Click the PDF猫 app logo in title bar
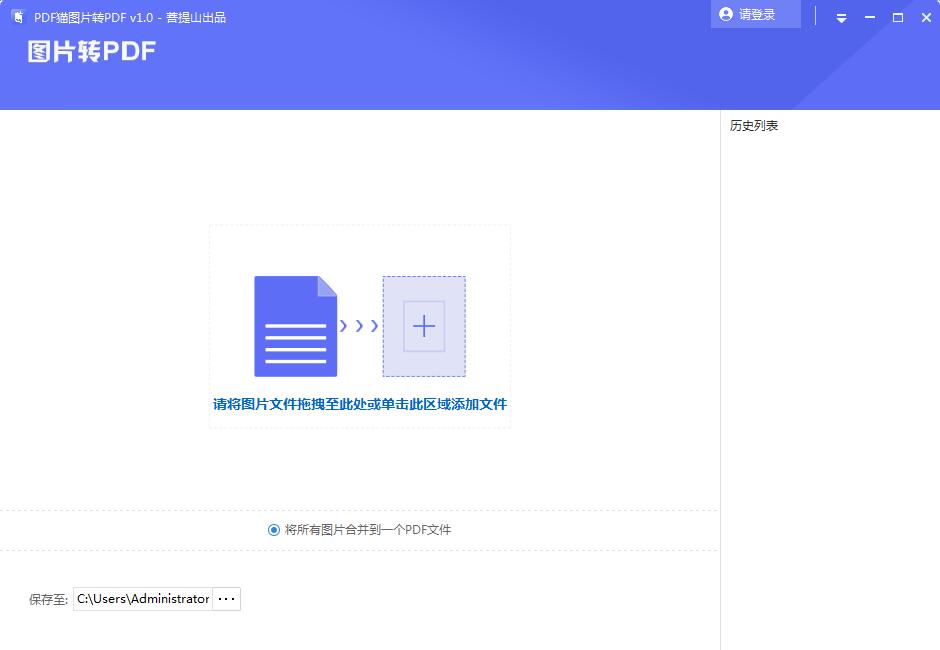The height and width of the screenshot is (650, 940). 17,17
